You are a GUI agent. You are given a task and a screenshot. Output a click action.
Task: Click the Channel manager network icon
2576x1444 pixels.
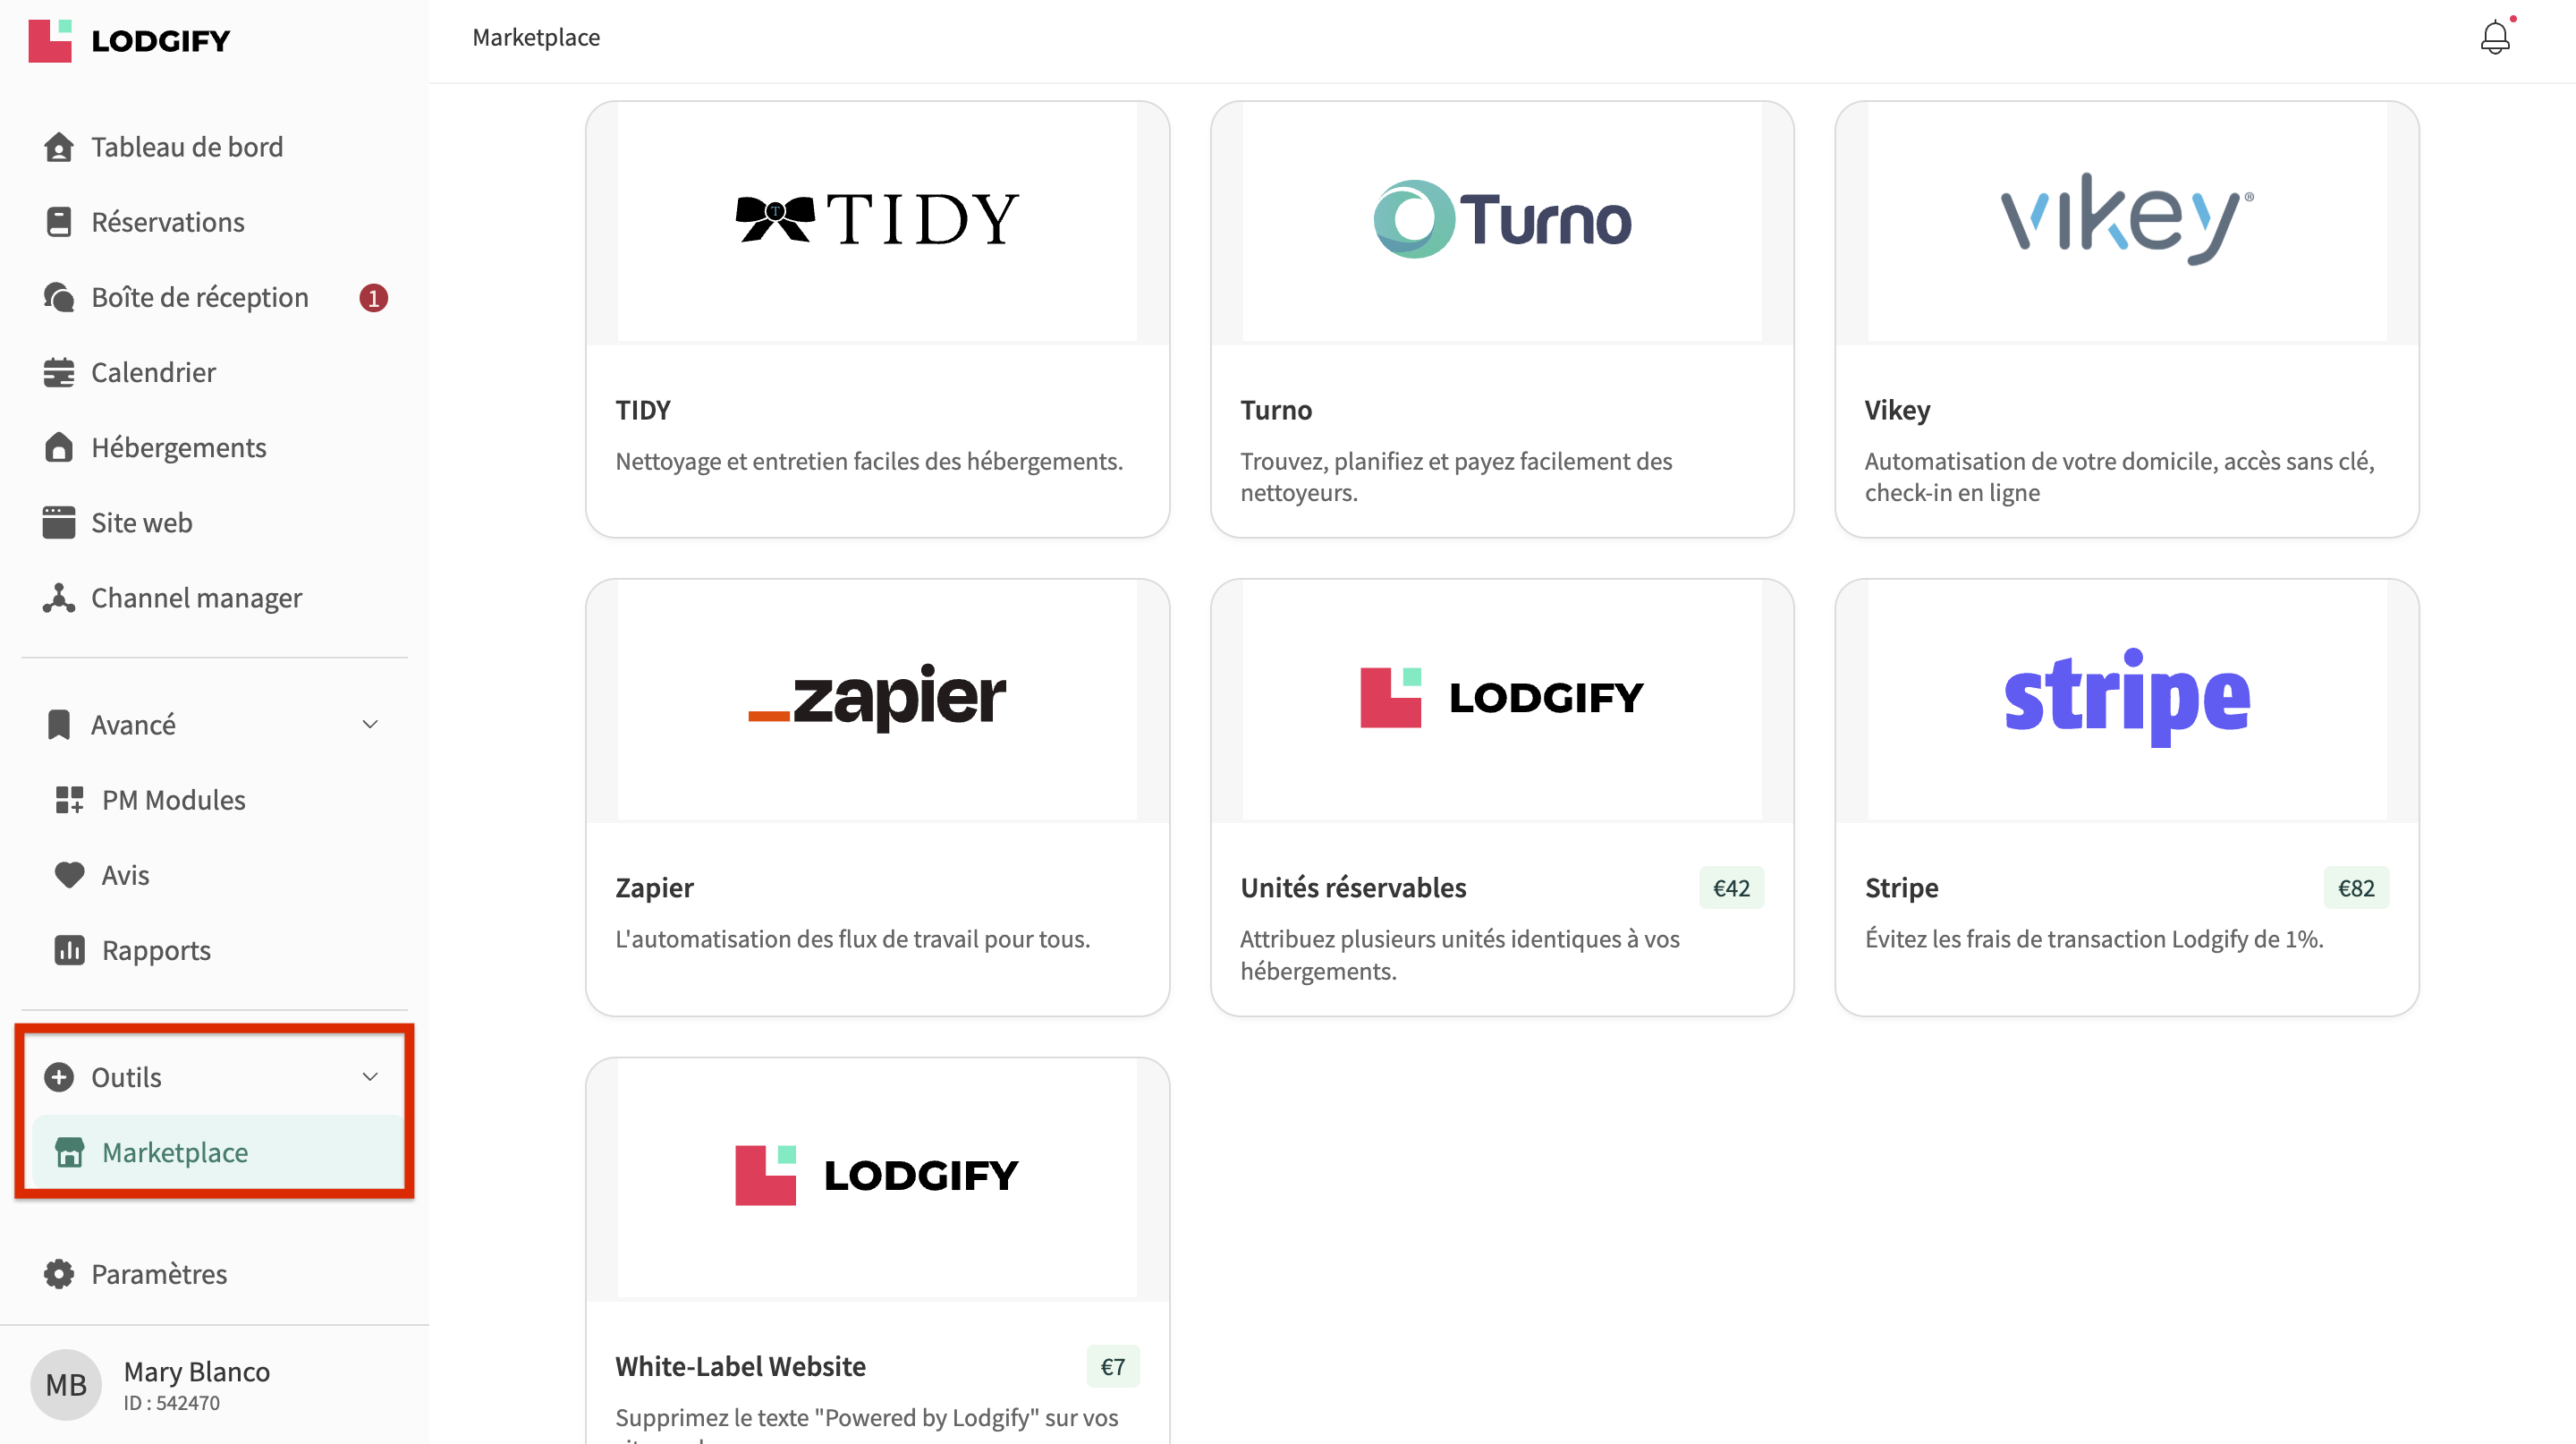pyautogui.click(x=58, y=598)
